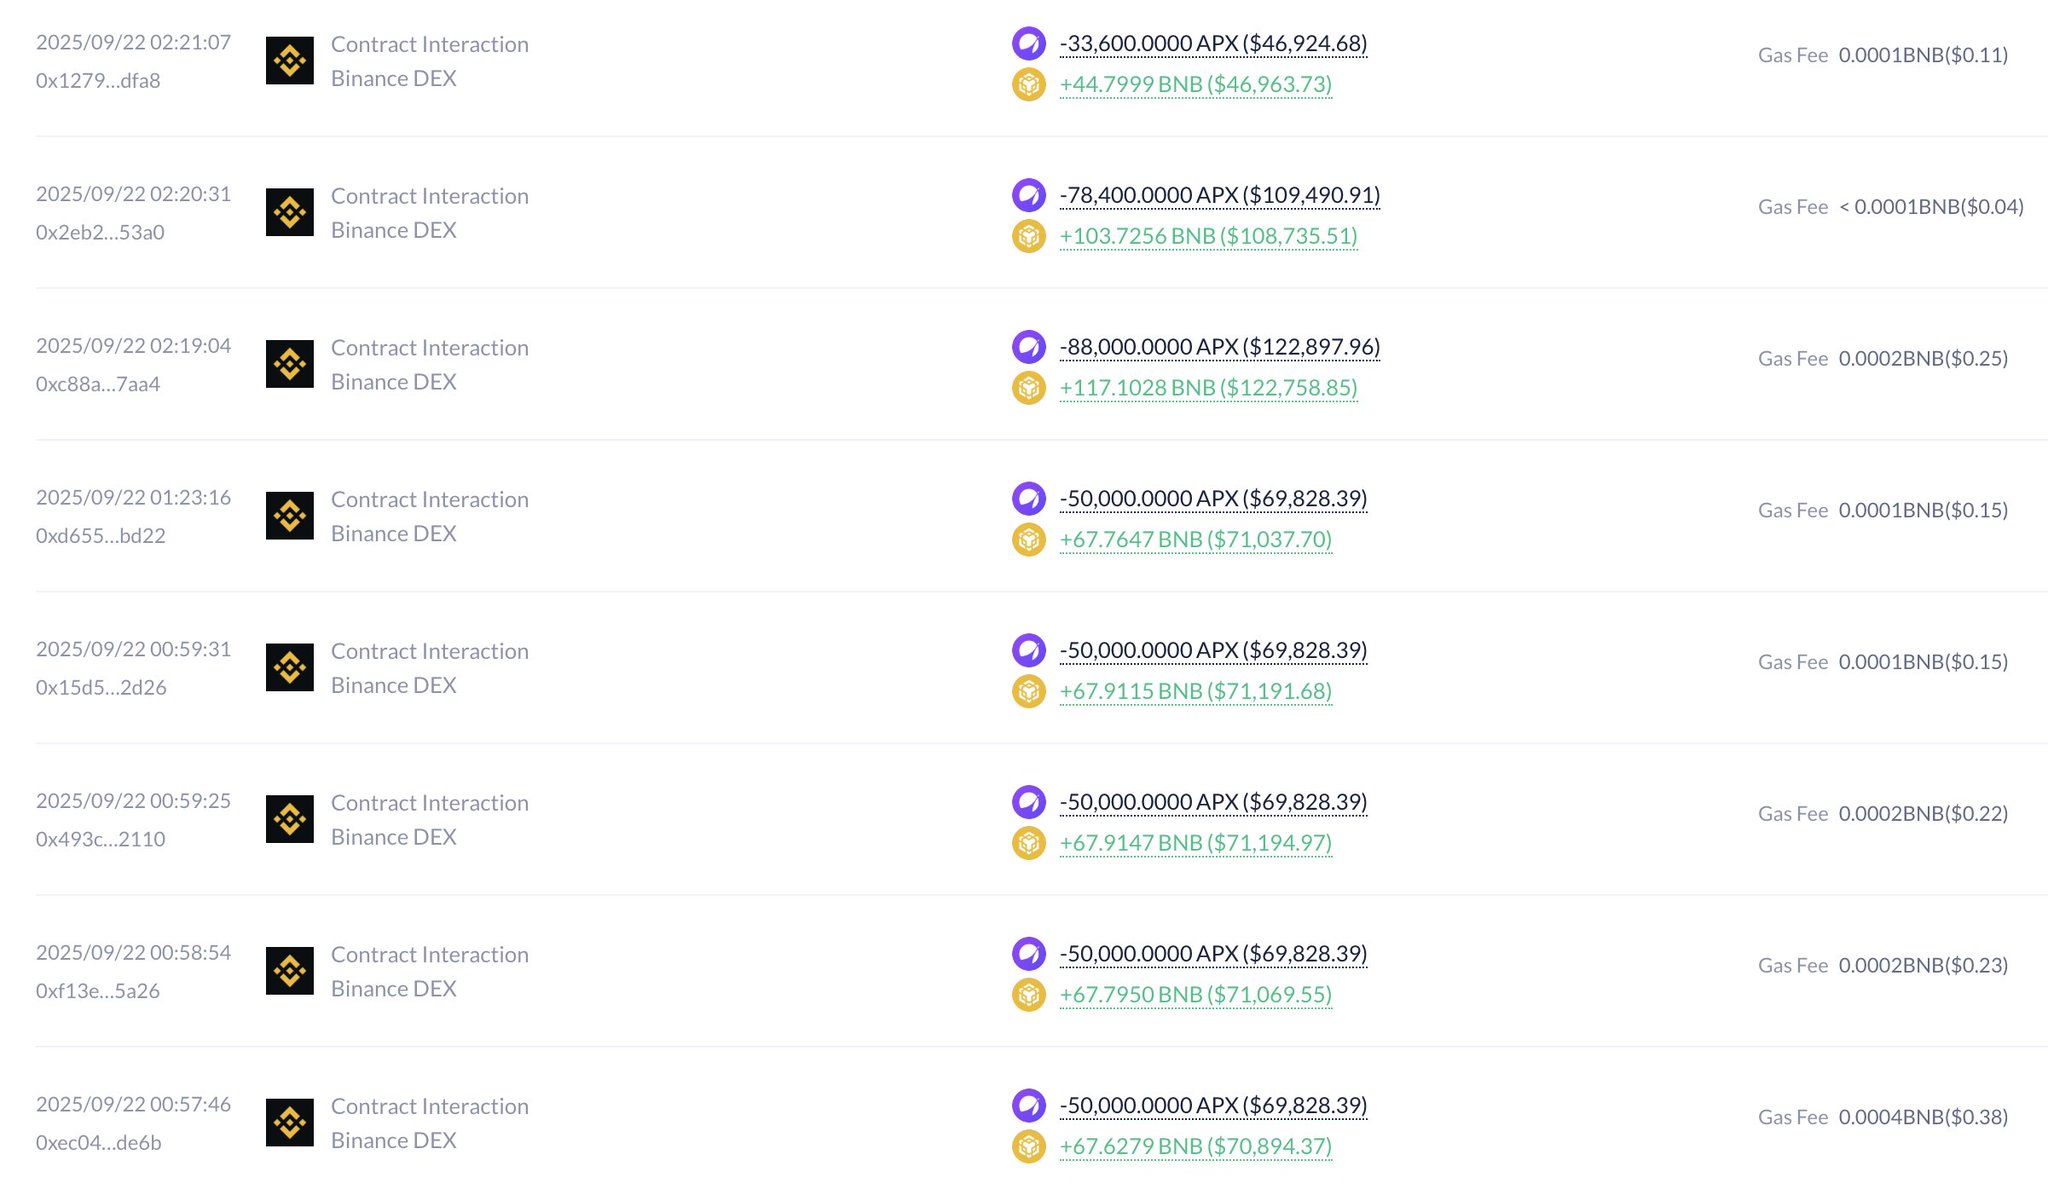The image size is (2048, 1195).
Task: Click APX token icon beside -88,000.0000 APX
Action: (x=1028, y=347)
